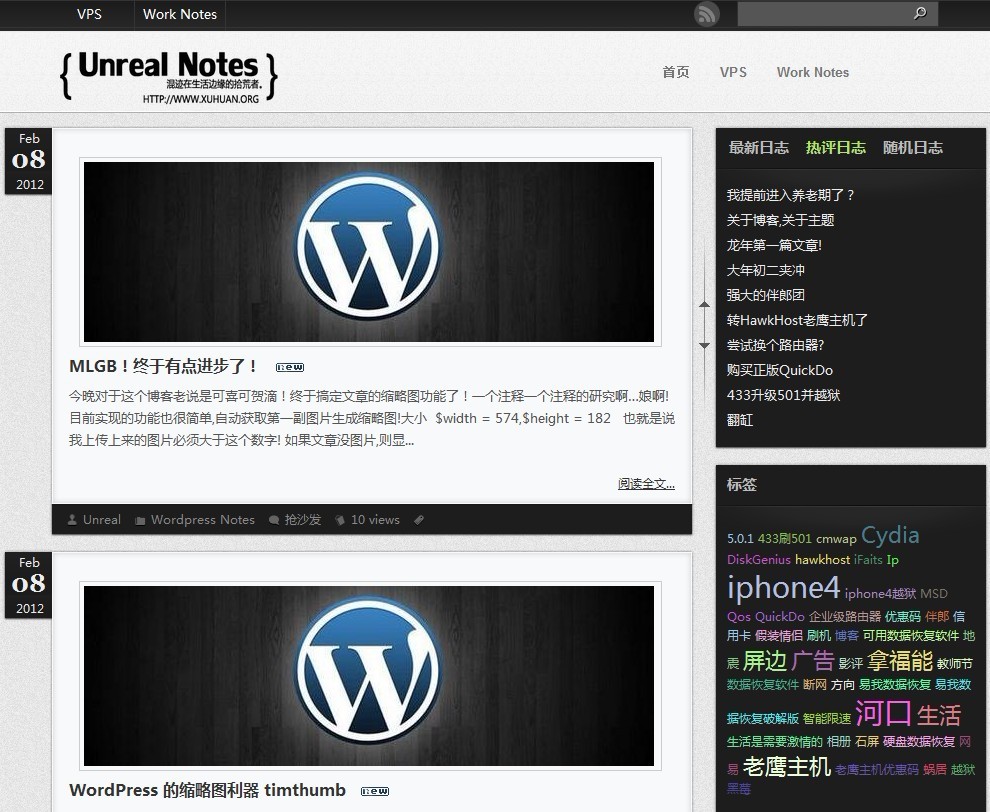The height and width of the screenshot is (812, 990).
Task: Select the QuickDo tag
Action: coord(779,616)
